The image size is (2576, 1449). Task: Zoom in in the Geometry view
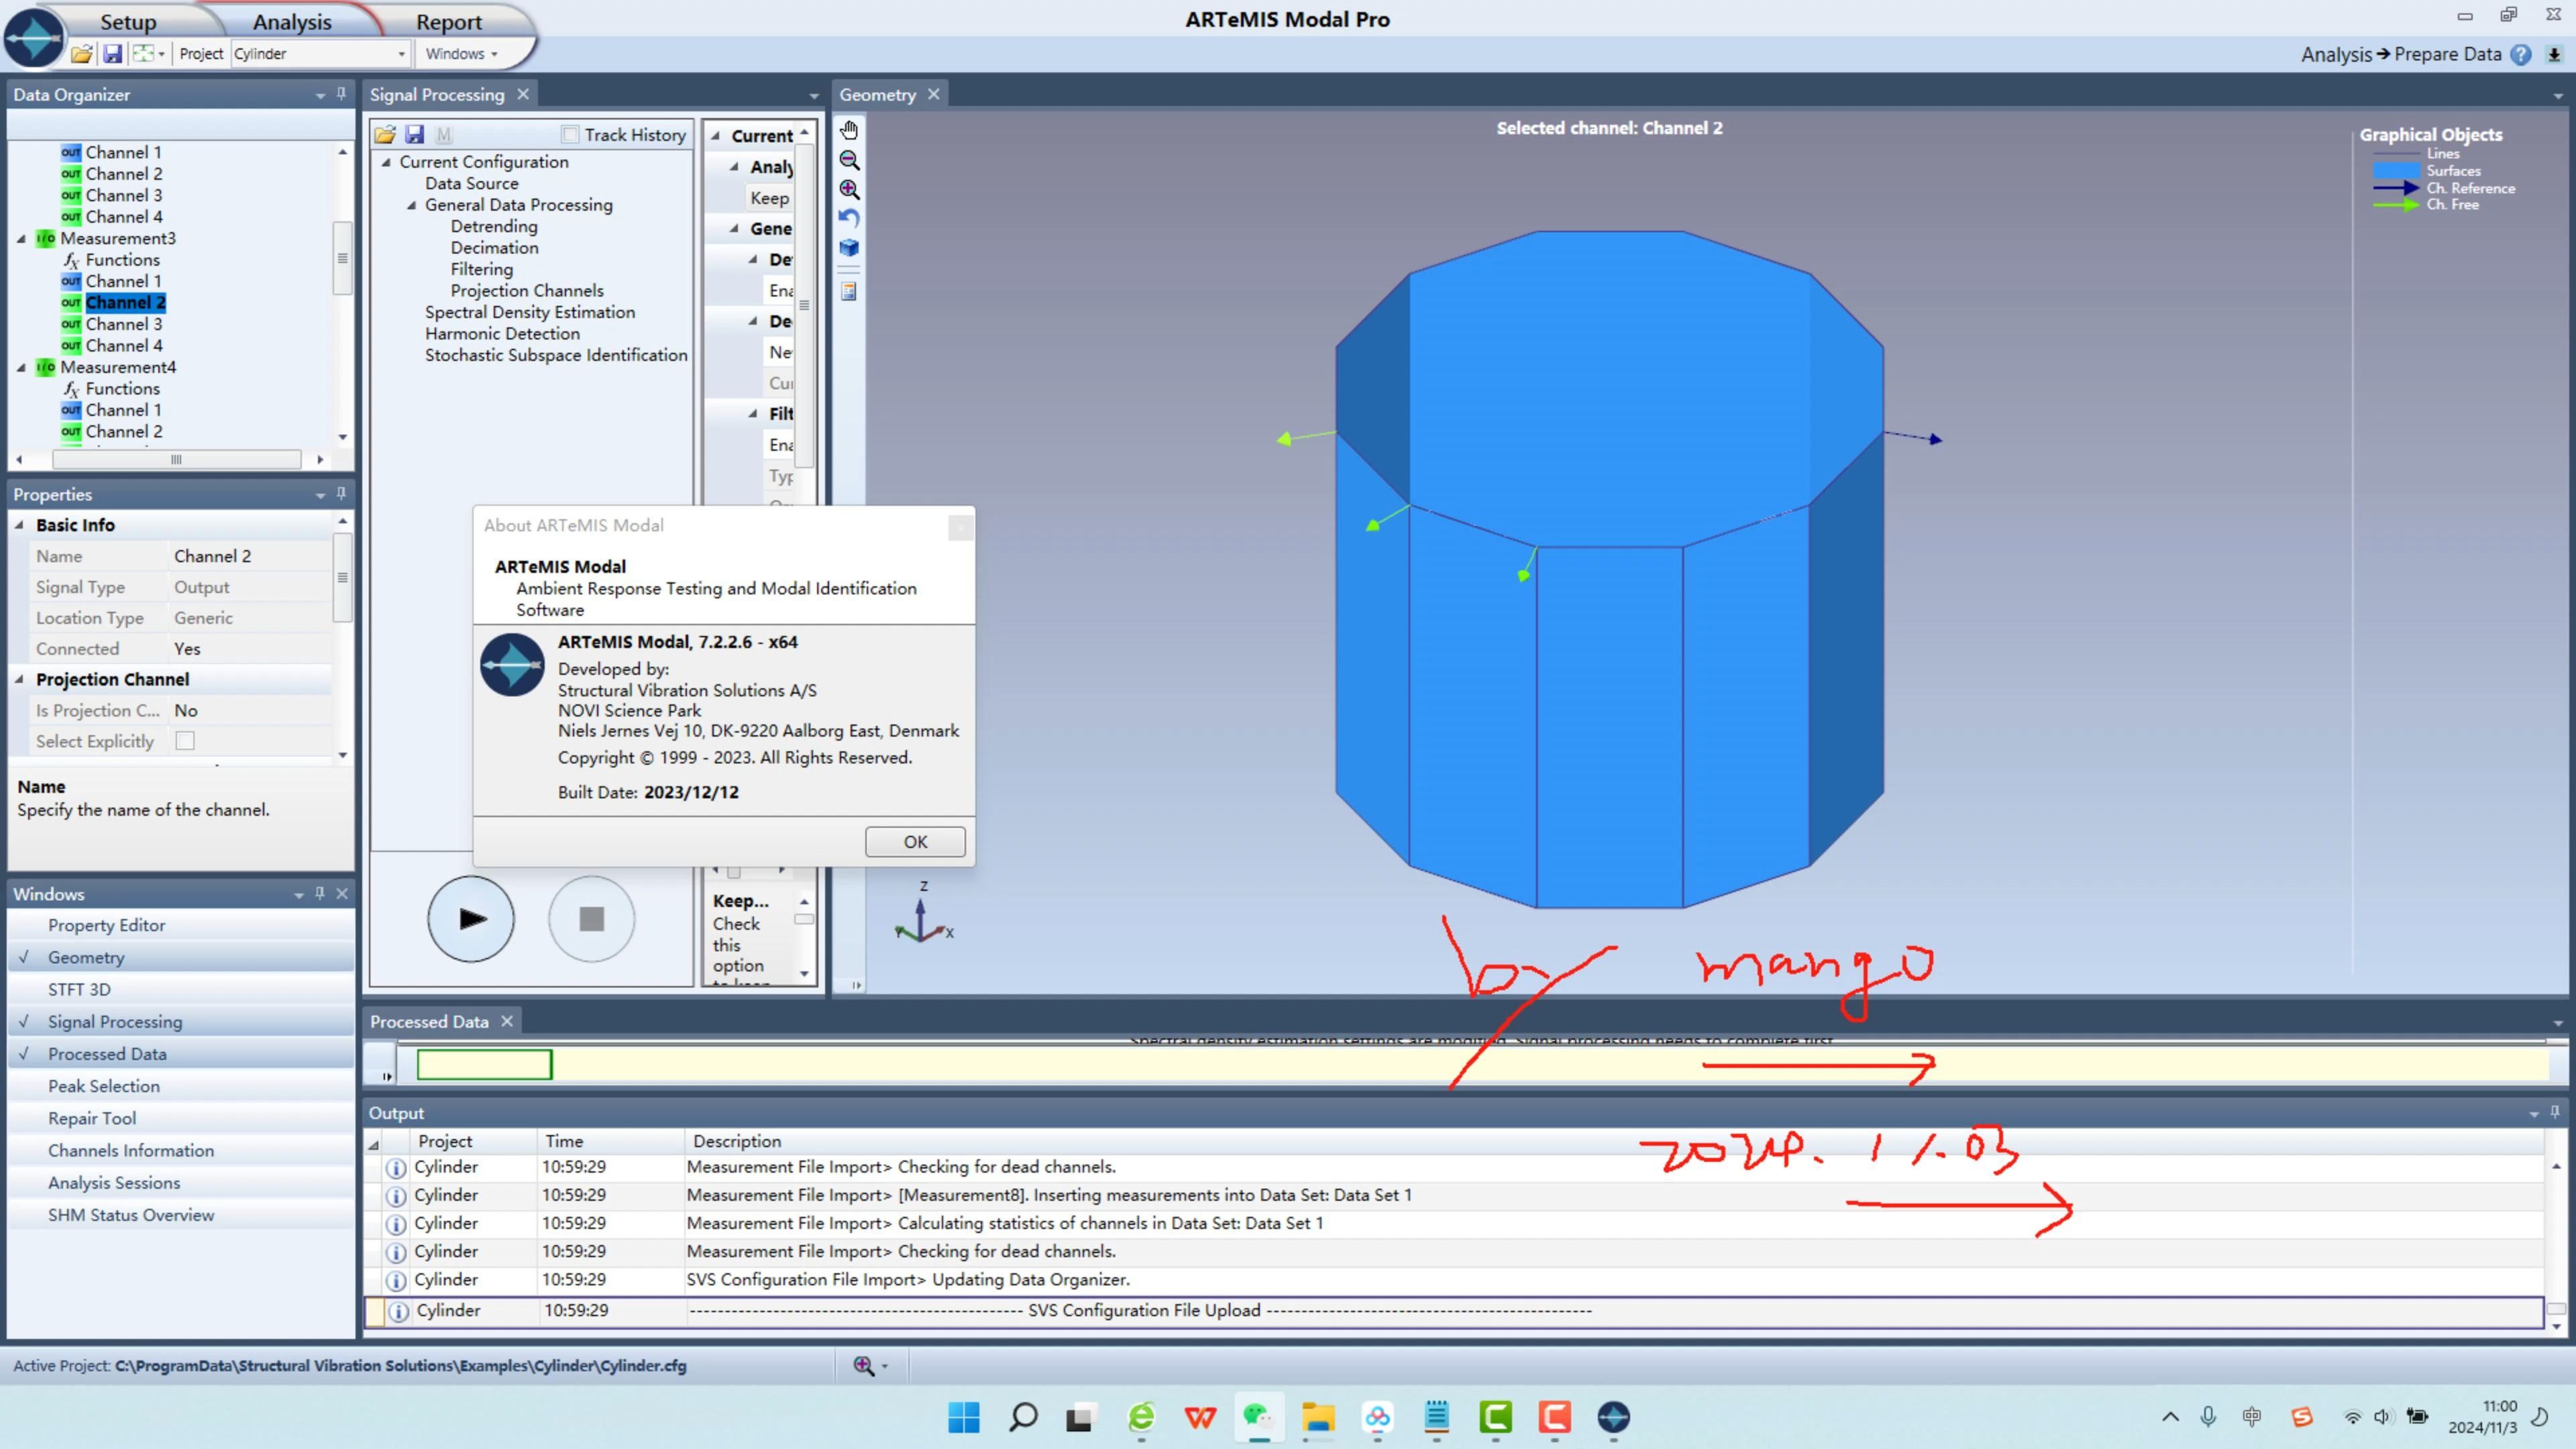849,189
